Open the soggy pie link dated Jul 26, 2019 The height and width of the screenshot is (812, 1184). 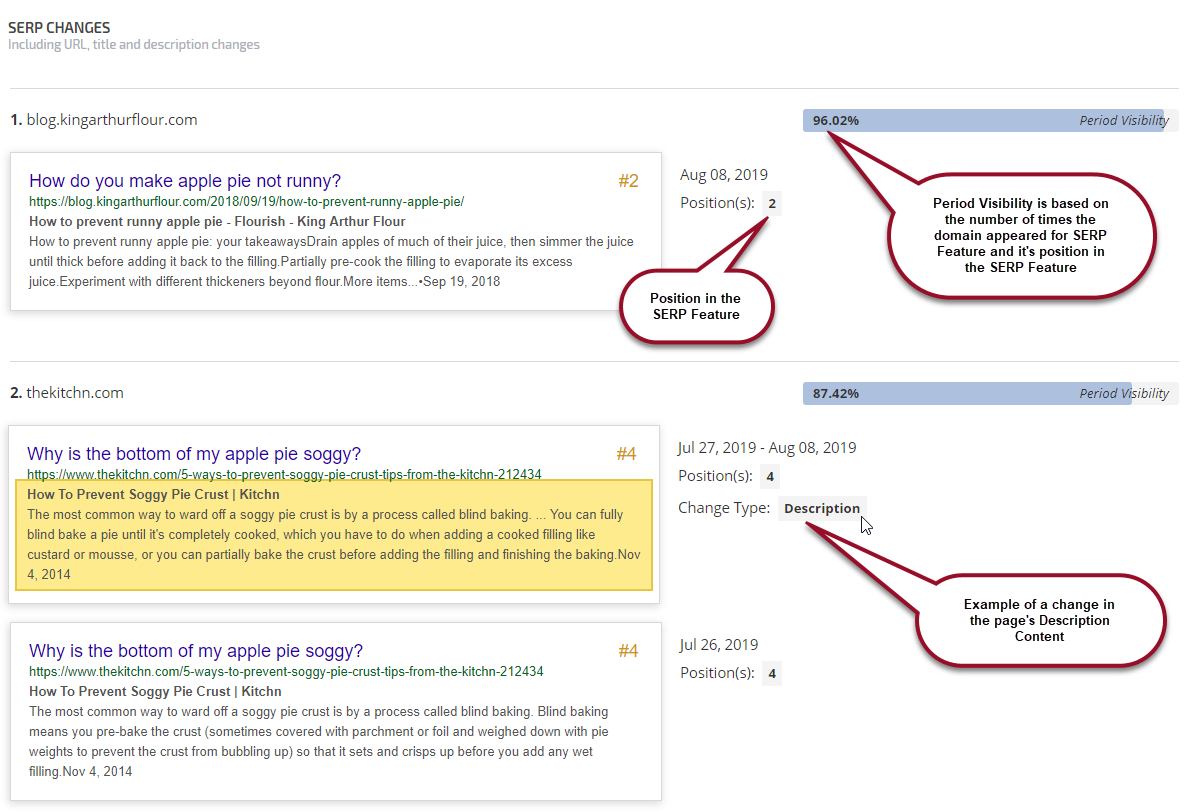(x=196, y=651)
